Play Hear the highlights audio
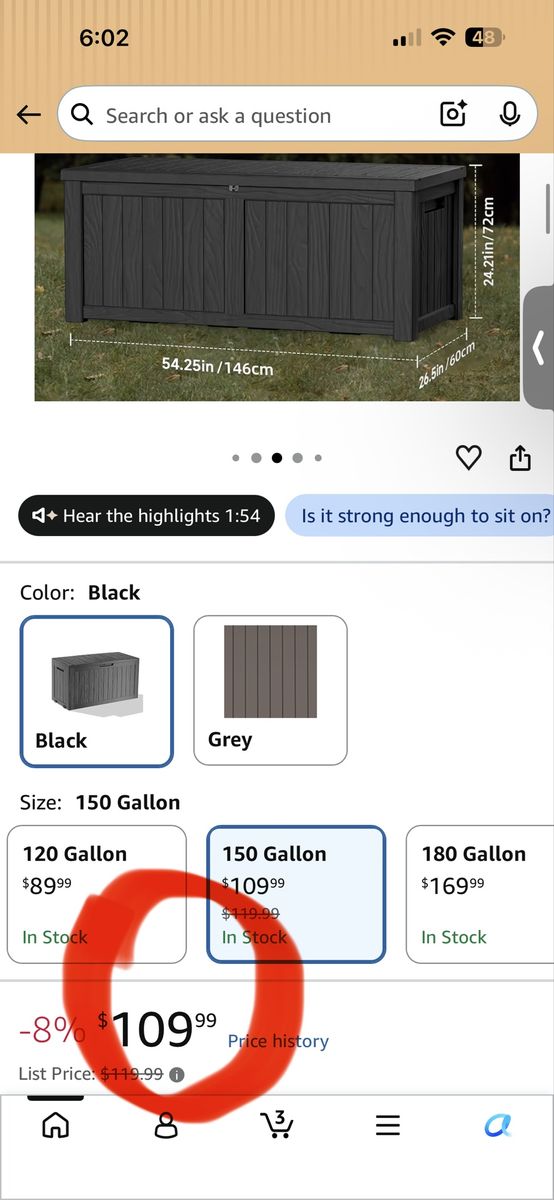The image size is (554, 1200). [146, 516]
